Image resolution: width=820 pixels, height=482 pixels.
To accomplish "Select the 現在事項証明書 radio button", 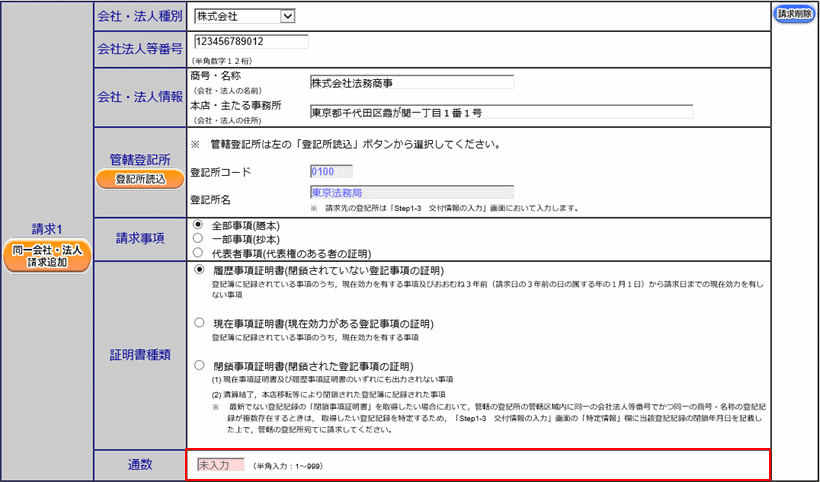I will point(199,323).
